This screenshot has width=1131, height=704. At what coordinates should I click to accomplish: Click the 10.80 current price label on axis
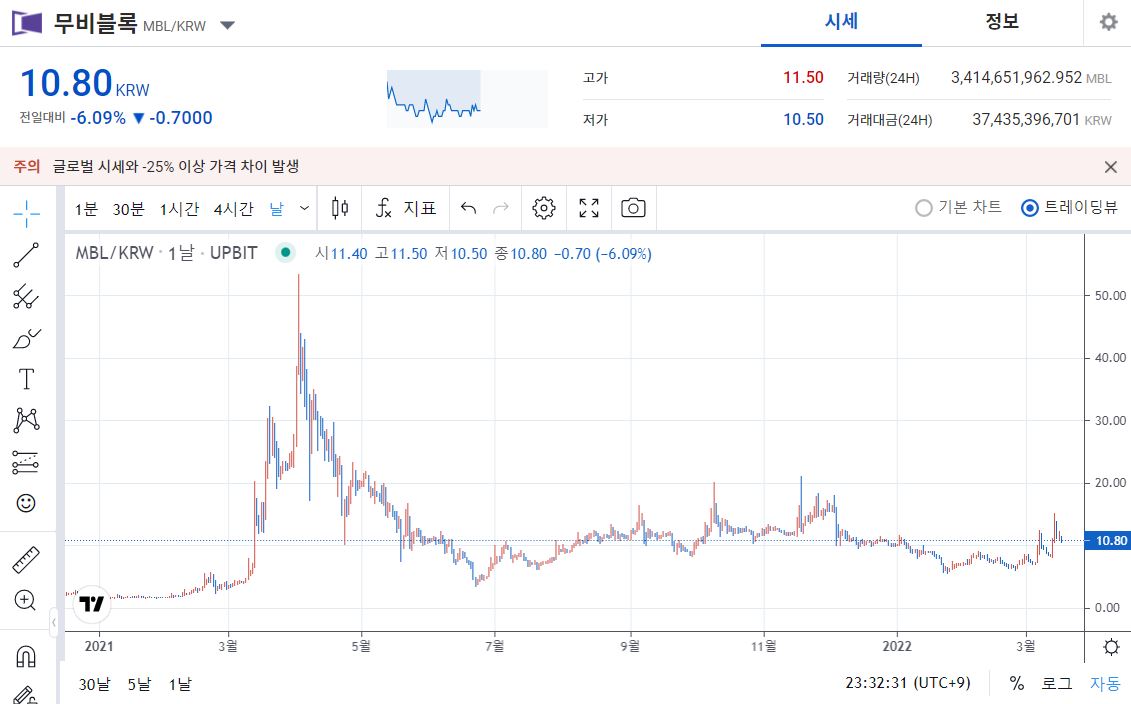[1107, 540]
